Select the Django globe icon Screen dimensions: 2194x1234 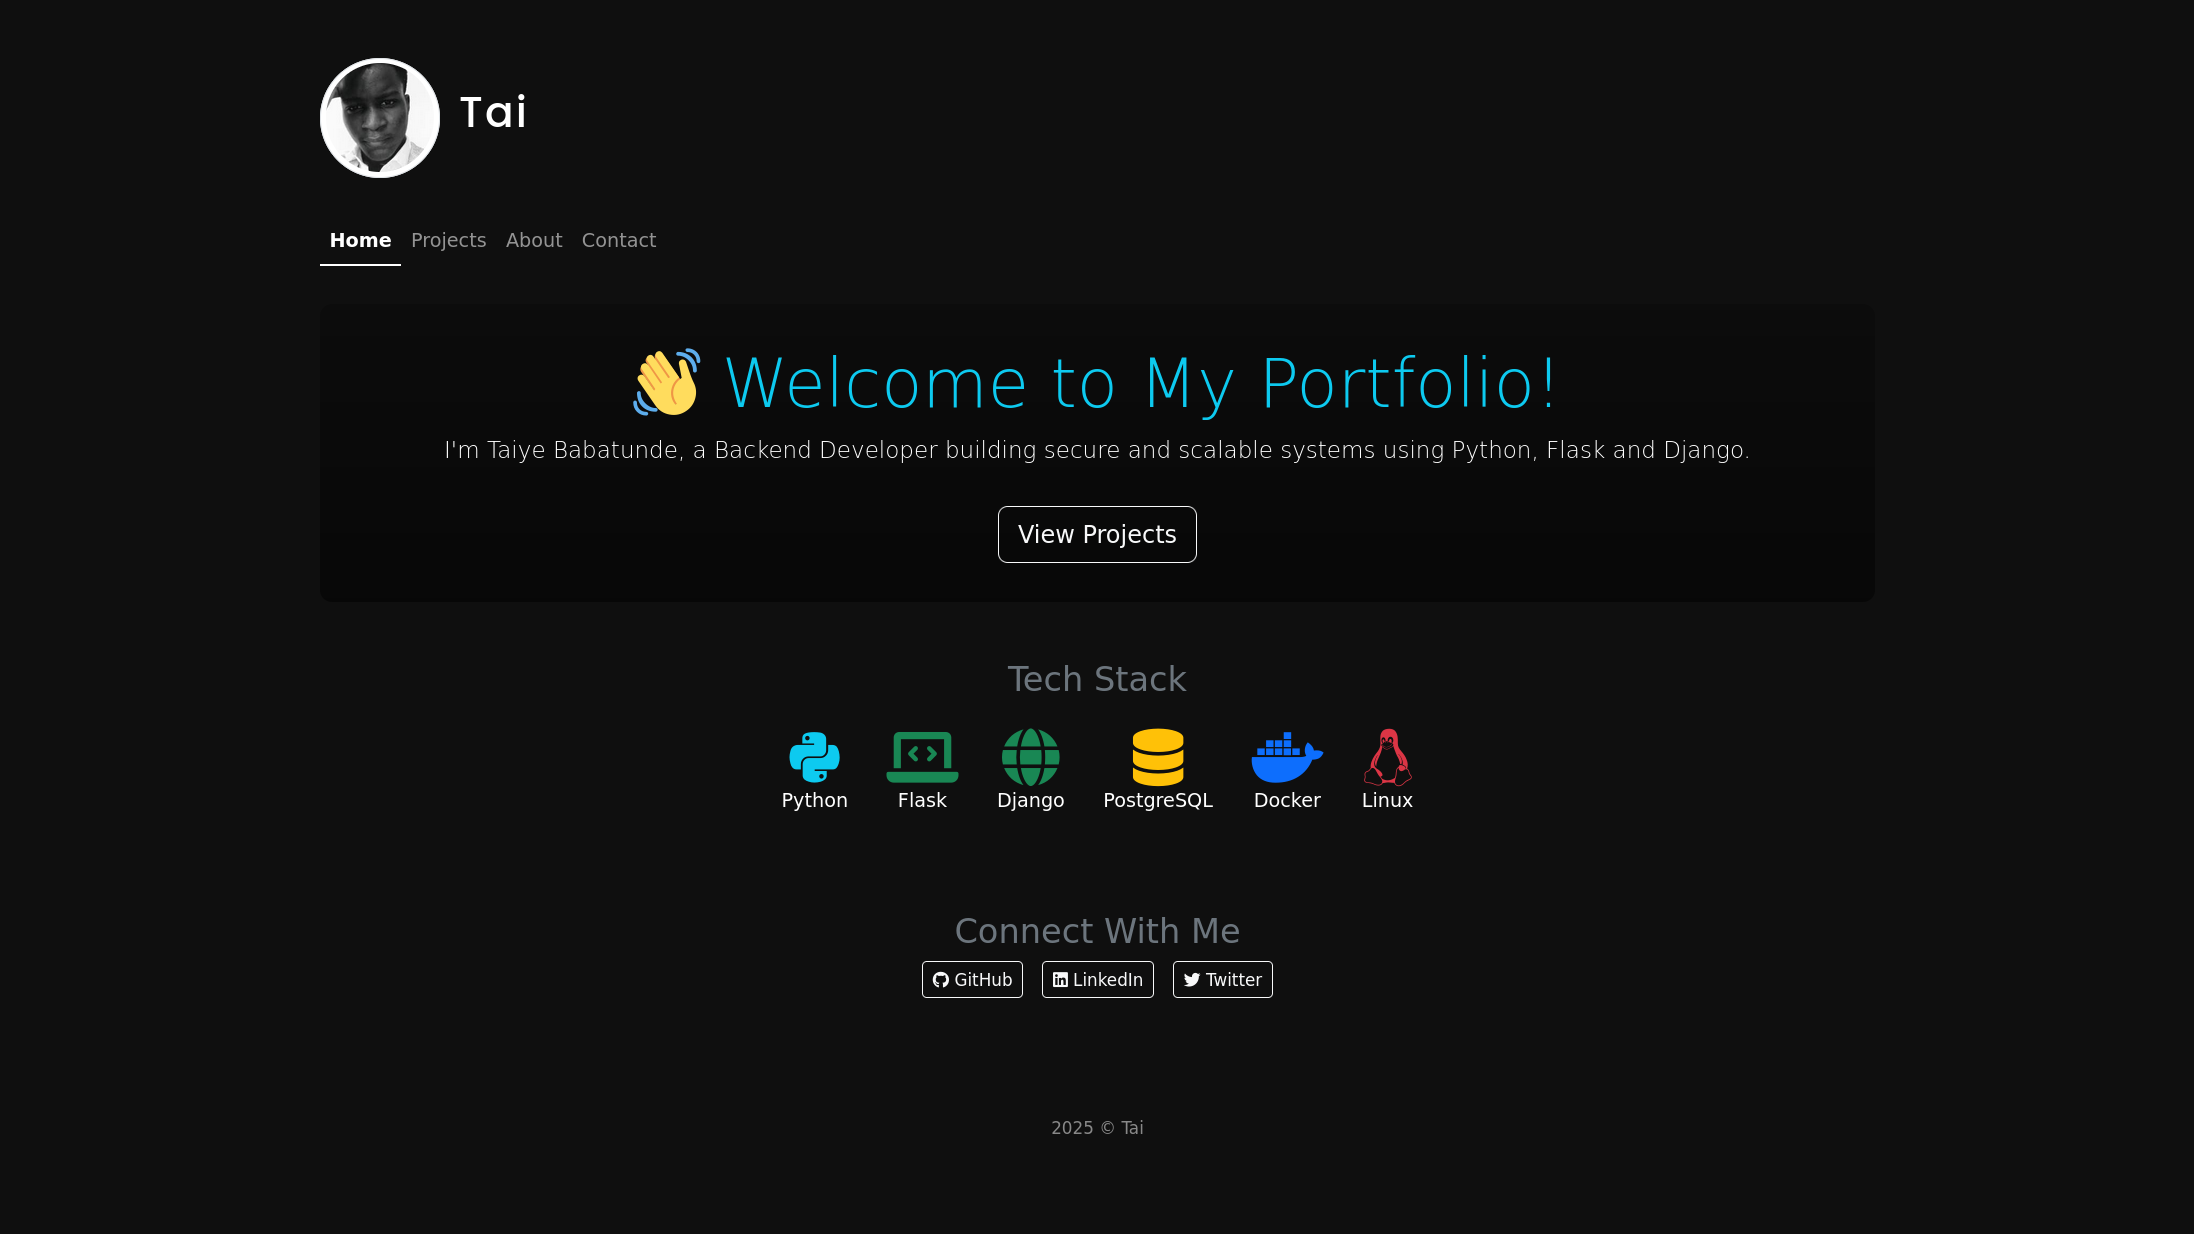[1030, 757]
